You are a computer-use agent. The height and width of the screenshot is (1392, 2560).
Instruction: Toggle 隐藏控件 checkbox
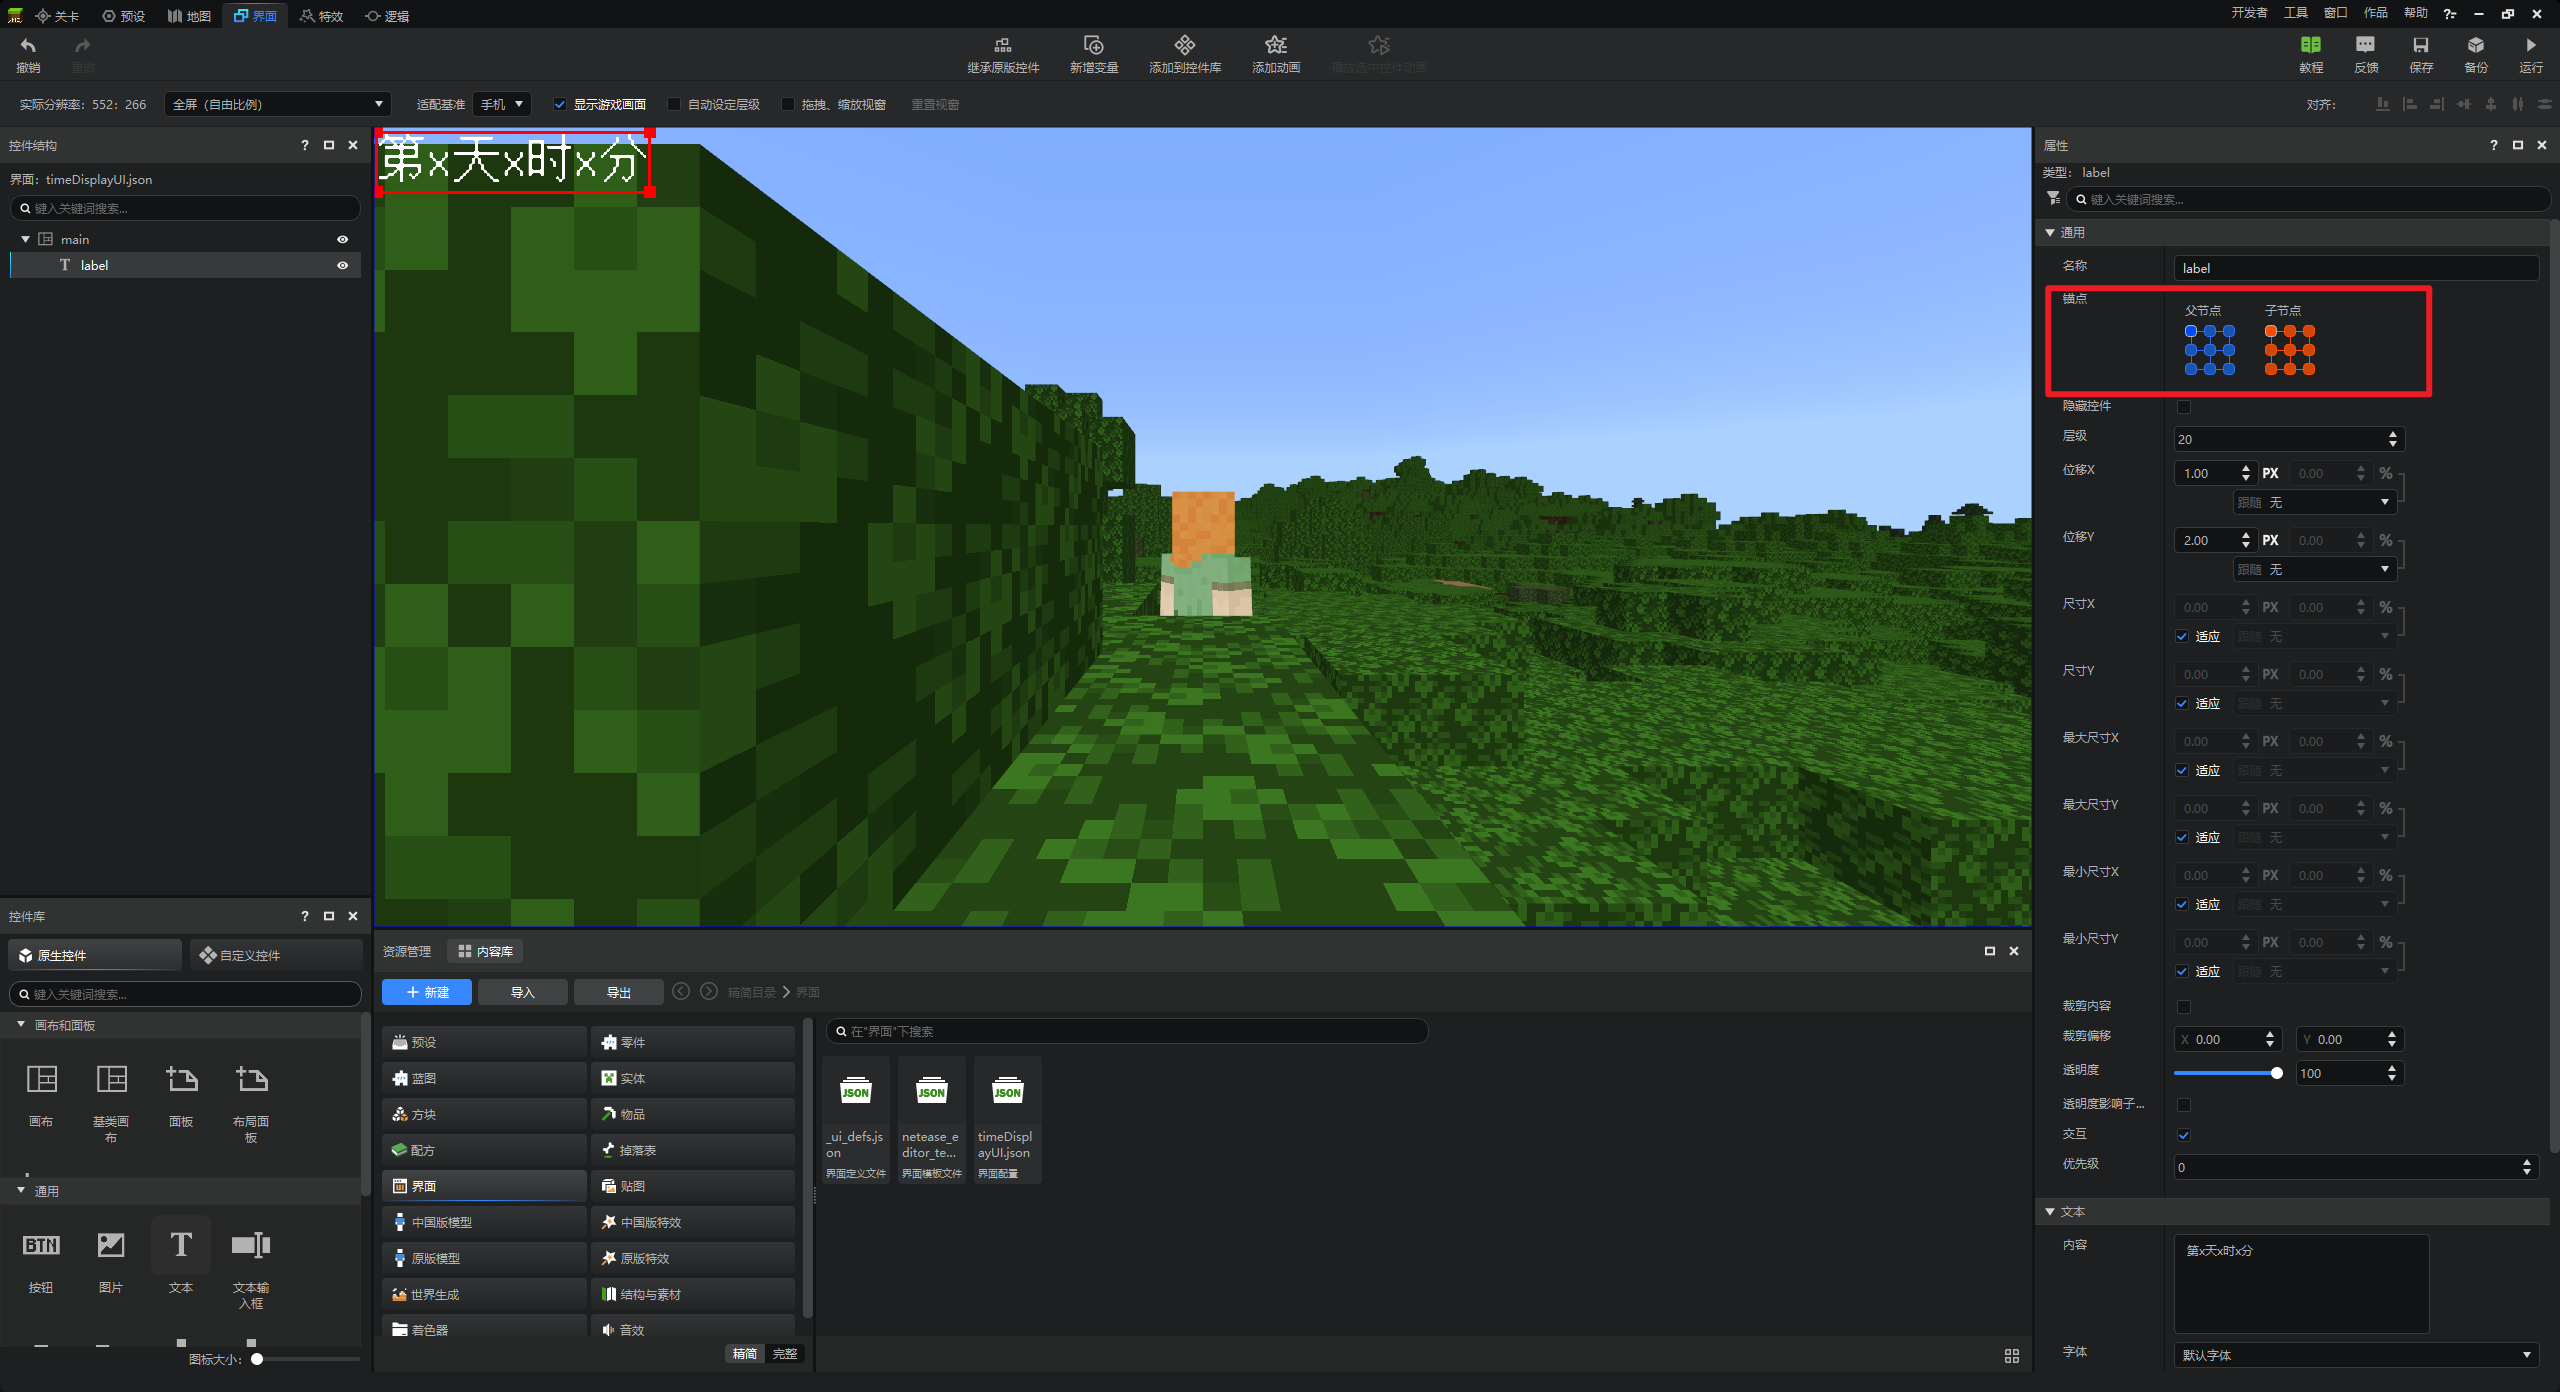tap(2184, 406)
